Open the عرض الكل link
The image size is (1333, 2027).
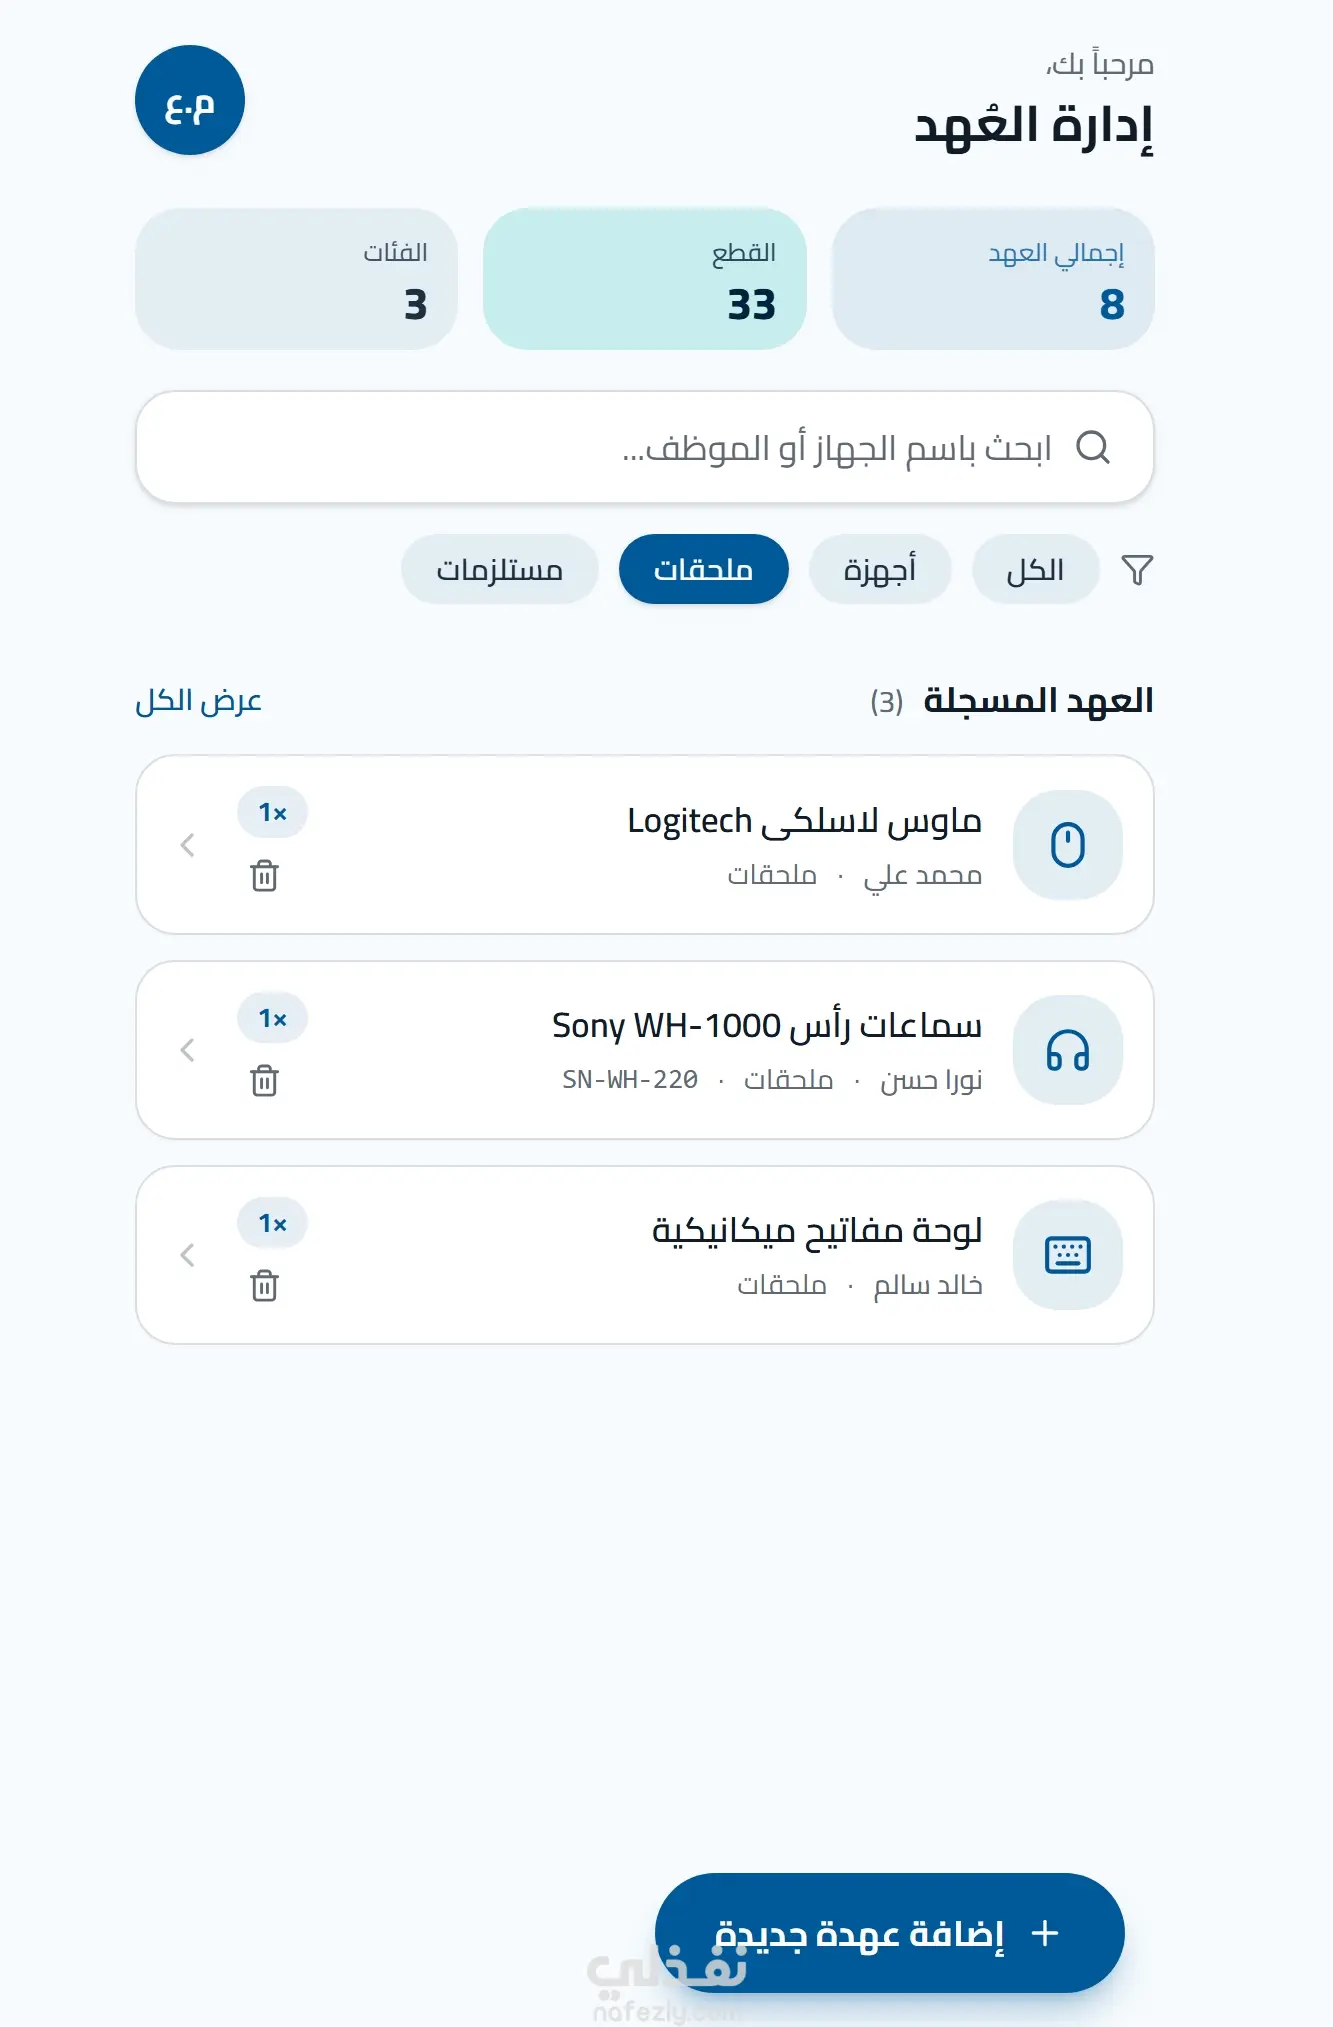coord(199,701)
